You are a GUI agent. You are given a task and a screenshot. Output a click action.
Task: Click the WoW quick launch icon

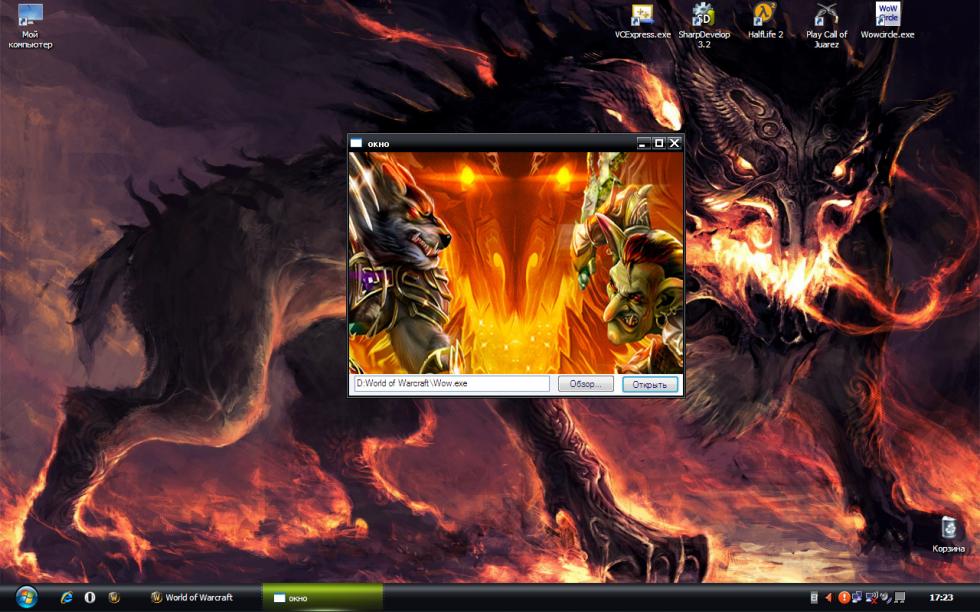[x=114, y=597]
